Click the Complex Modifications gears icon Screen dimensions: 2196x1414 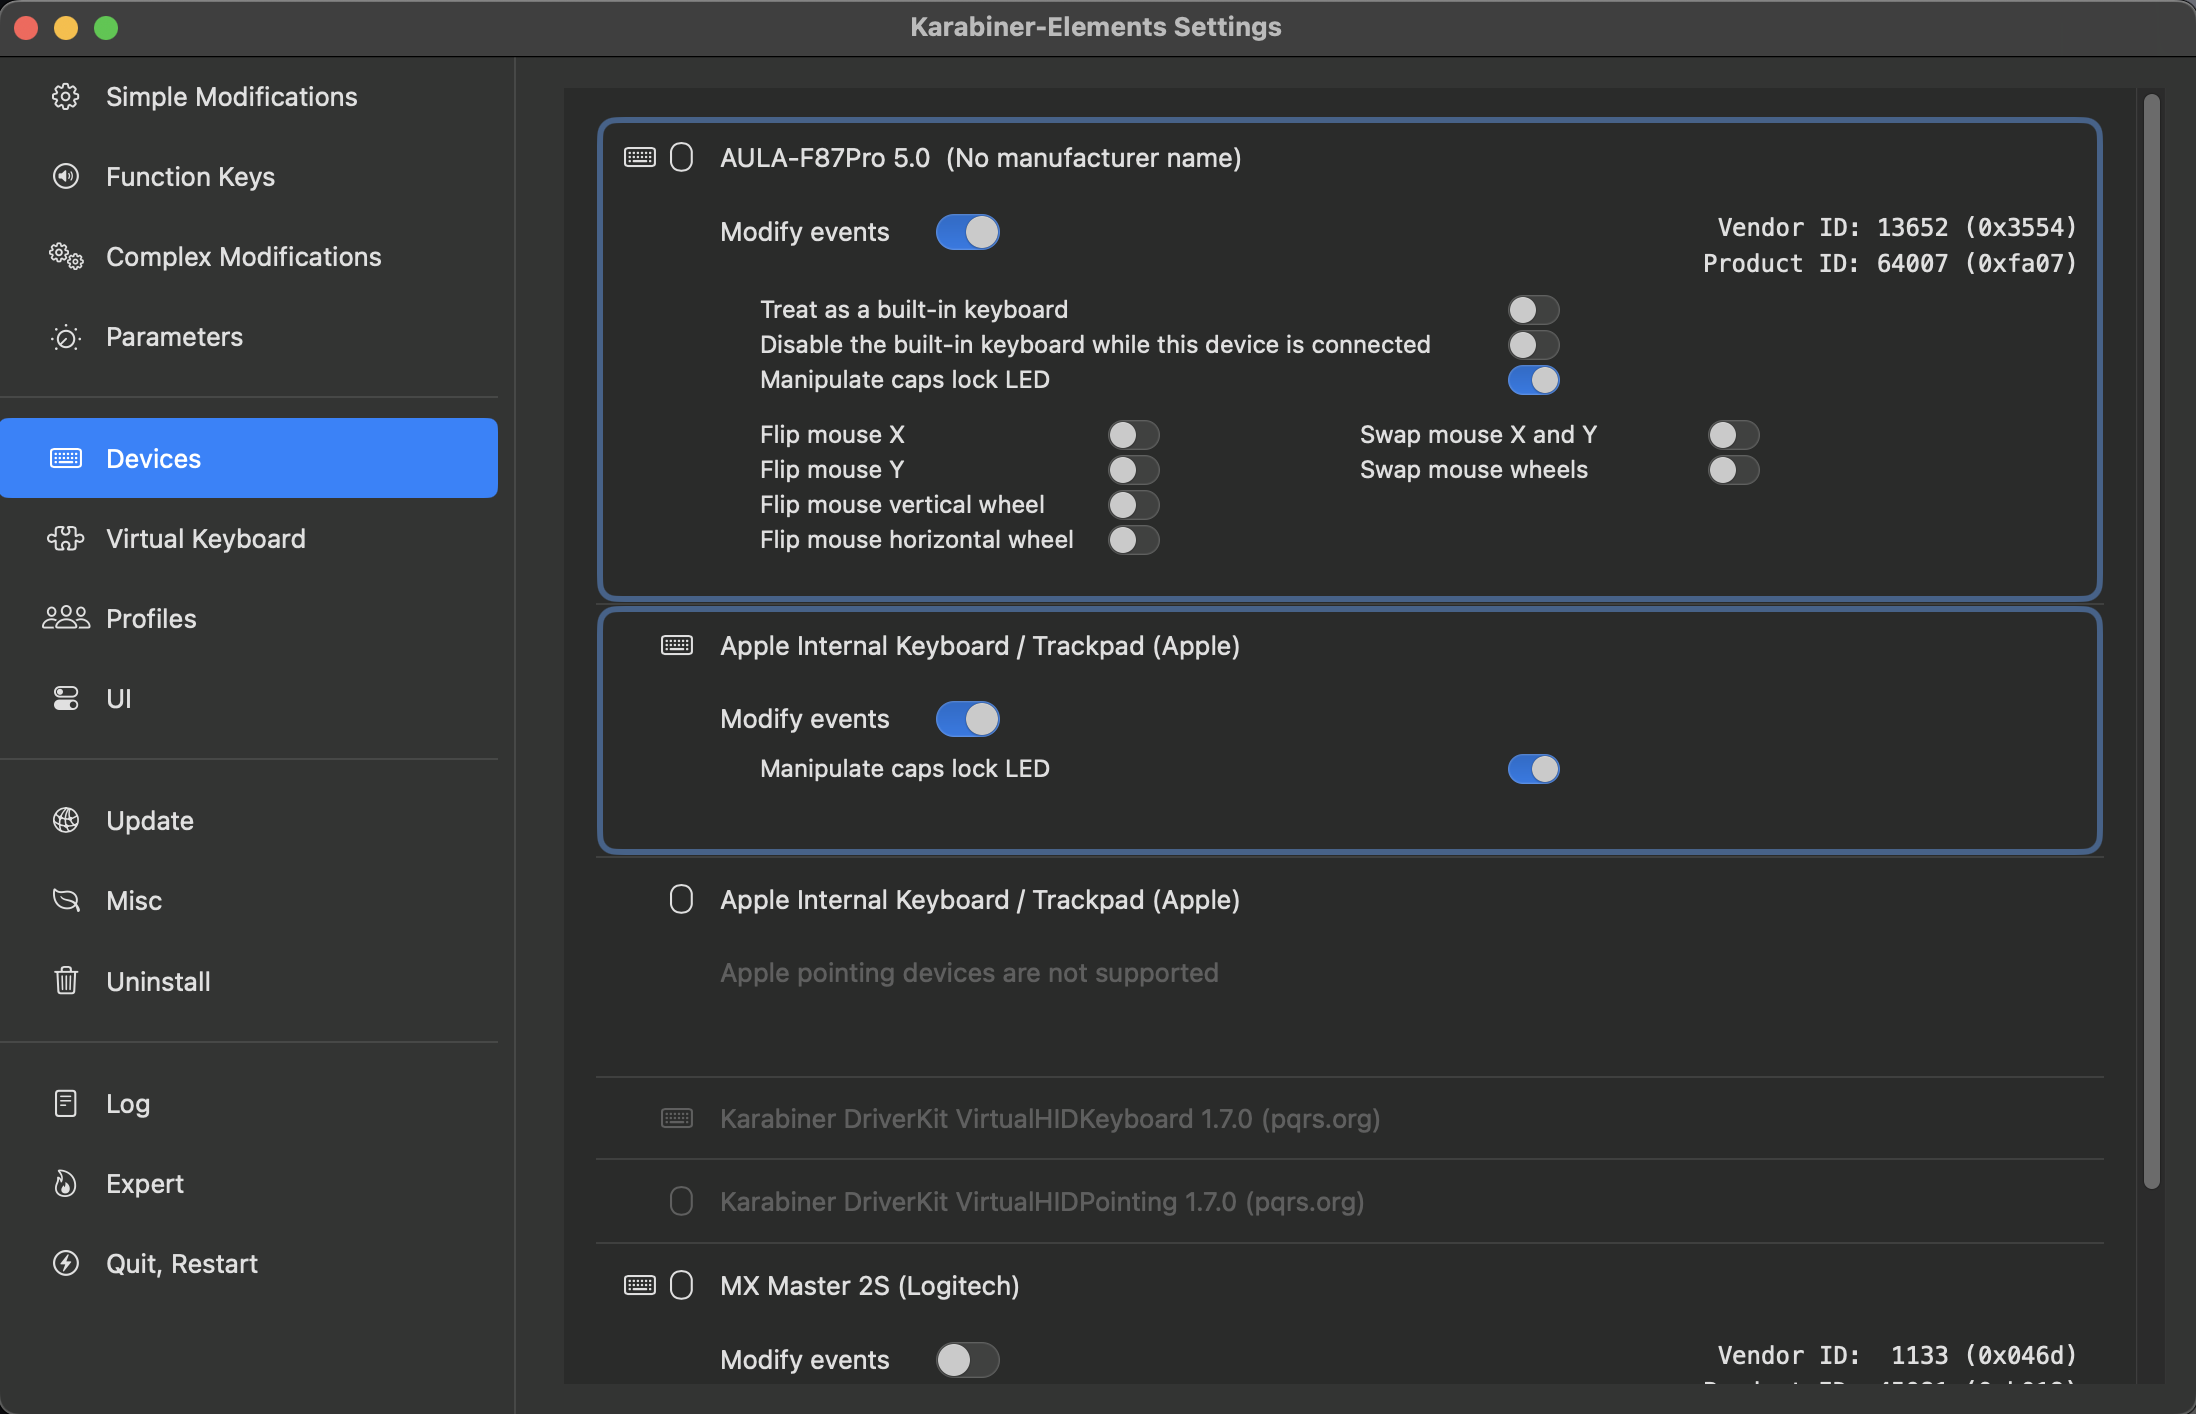(66, 257)
